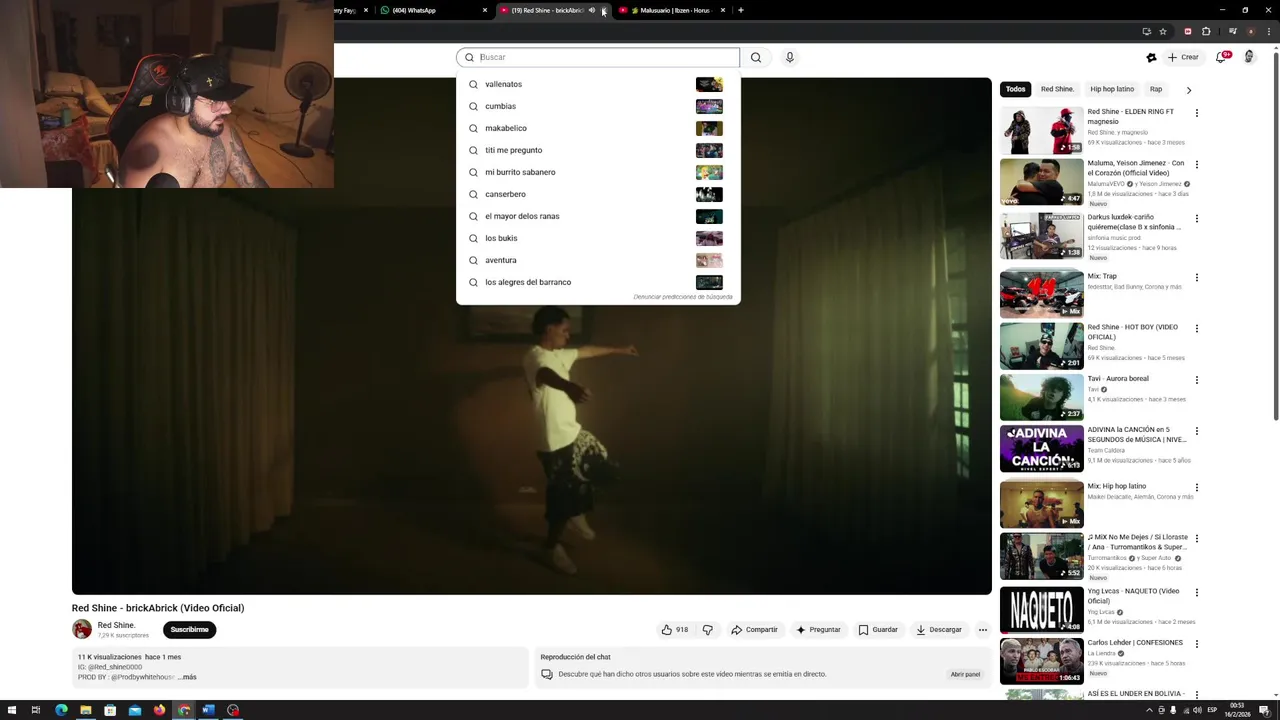Switch to the WhatsApp browser tab

(x=433, y=10)
